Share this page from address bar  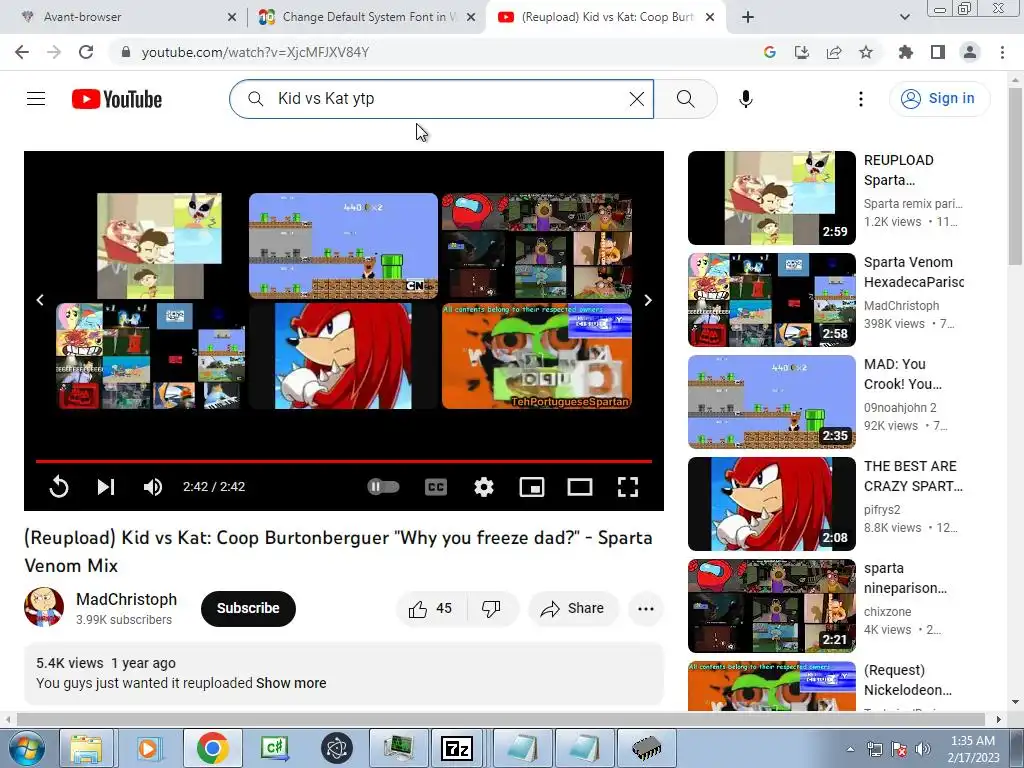point(834,52)
